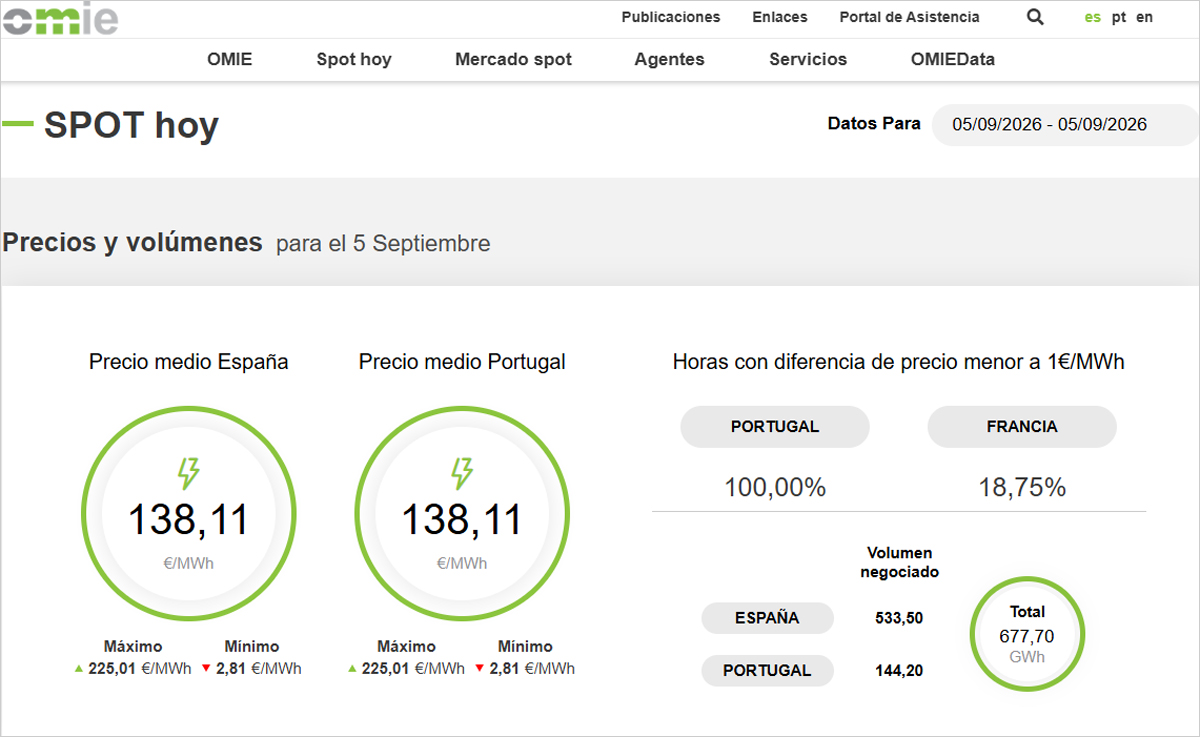Click the SPOT hoy page heading

click(x=131, y=126)
